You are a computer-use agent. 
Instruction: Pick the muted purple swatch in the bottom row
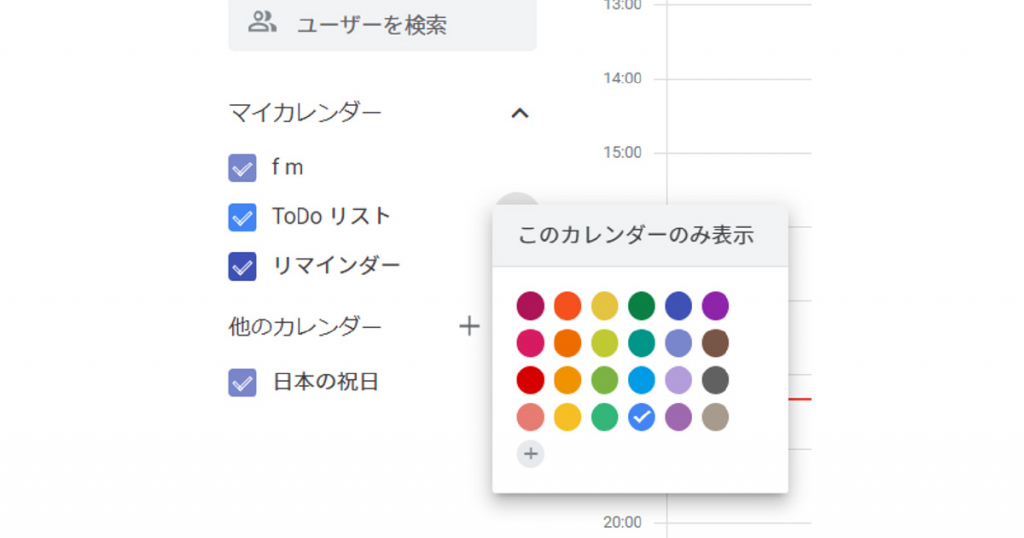coord(679,417)
